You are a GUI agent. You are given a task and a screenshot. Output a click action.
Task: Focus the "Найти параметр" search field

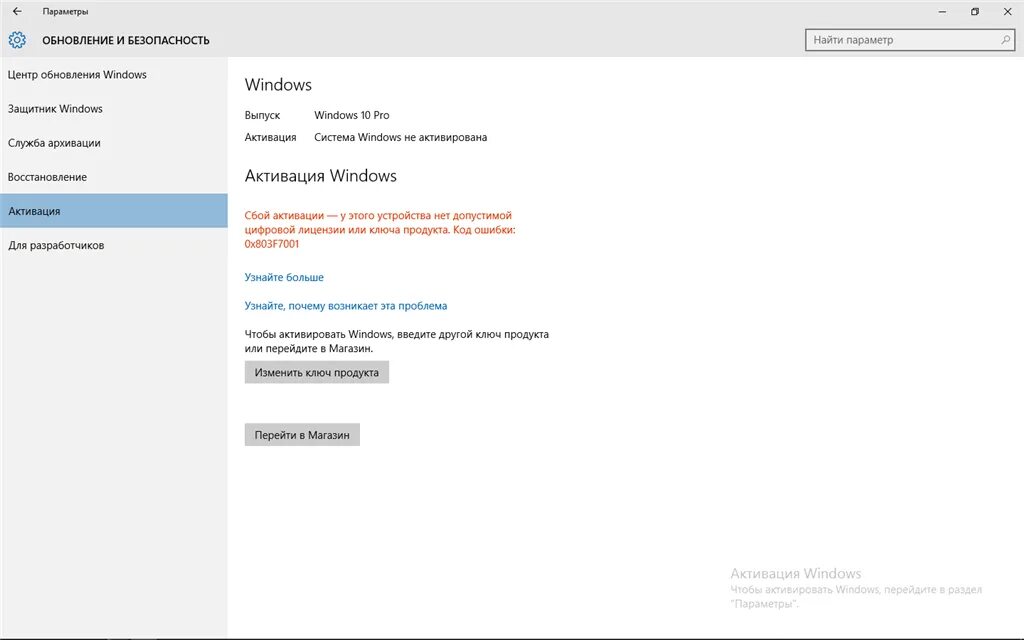coord(910,40)
